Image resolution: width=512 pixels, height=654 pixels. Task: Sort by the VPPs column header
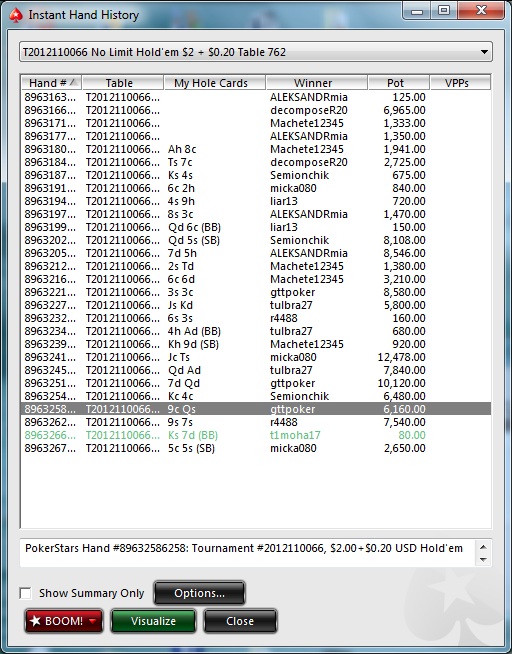tap(460, 83)
